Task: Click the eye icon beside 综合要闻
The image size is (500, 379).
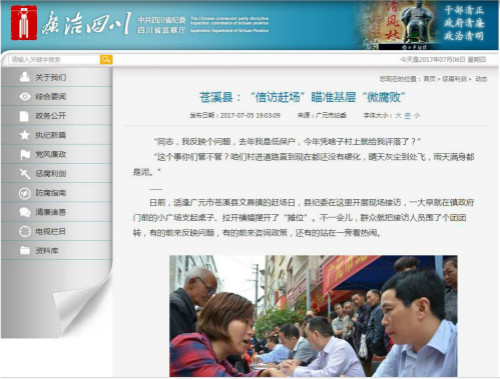Action: point(25,96)
